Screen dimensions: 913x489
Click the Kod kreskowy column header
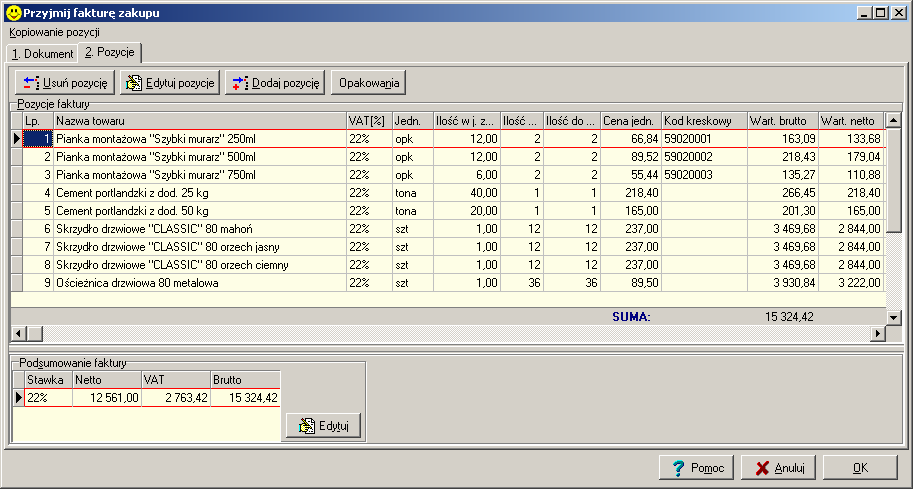point(705,121)
